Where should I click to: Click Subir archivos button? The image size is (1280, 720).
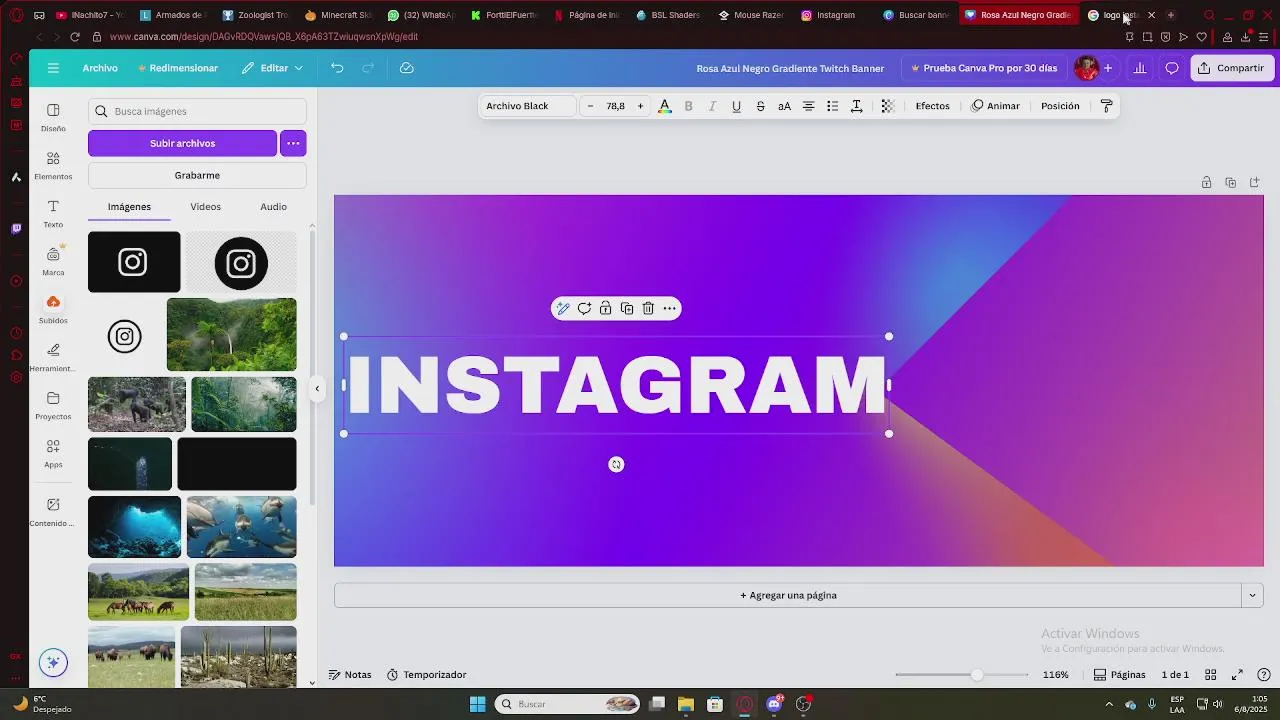182,143
